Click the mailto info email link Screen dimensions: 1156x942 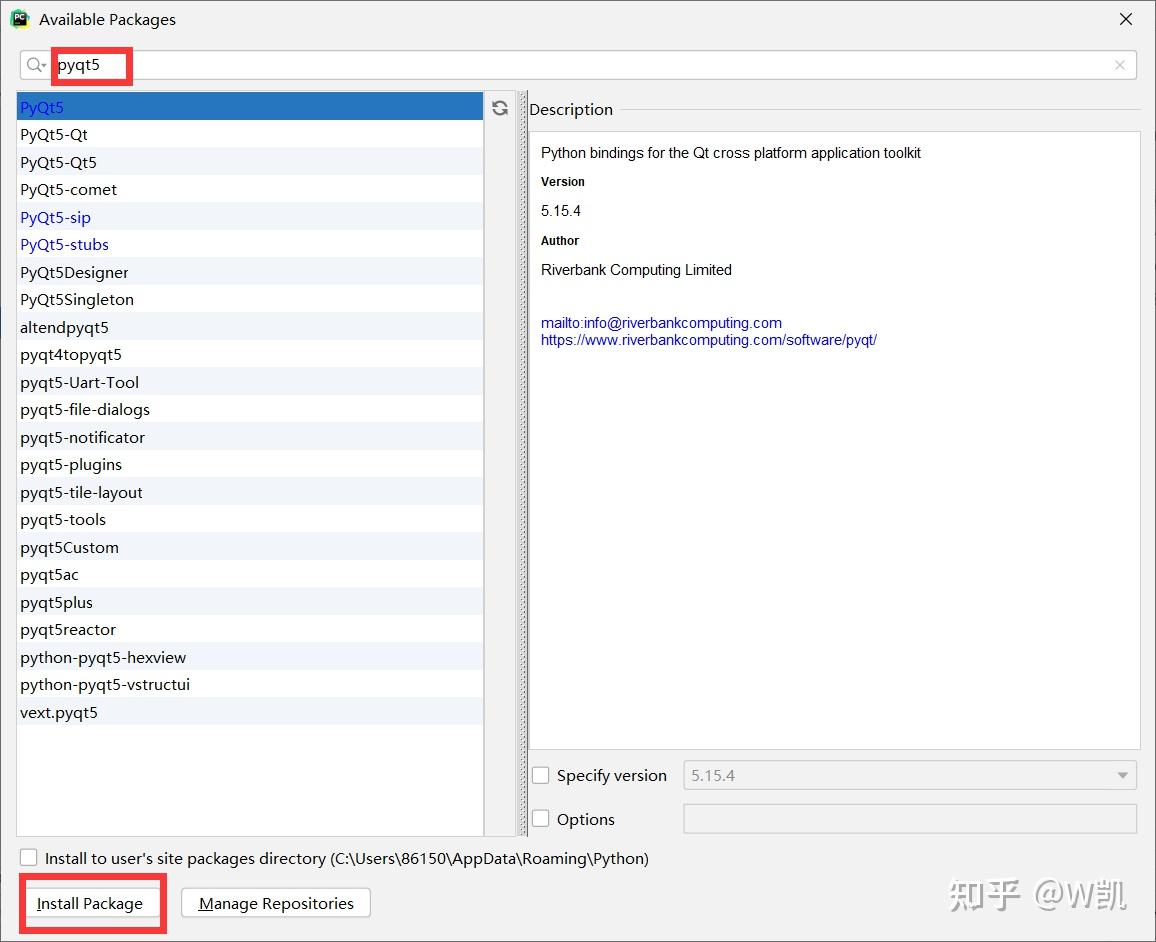tap(661, 322)
